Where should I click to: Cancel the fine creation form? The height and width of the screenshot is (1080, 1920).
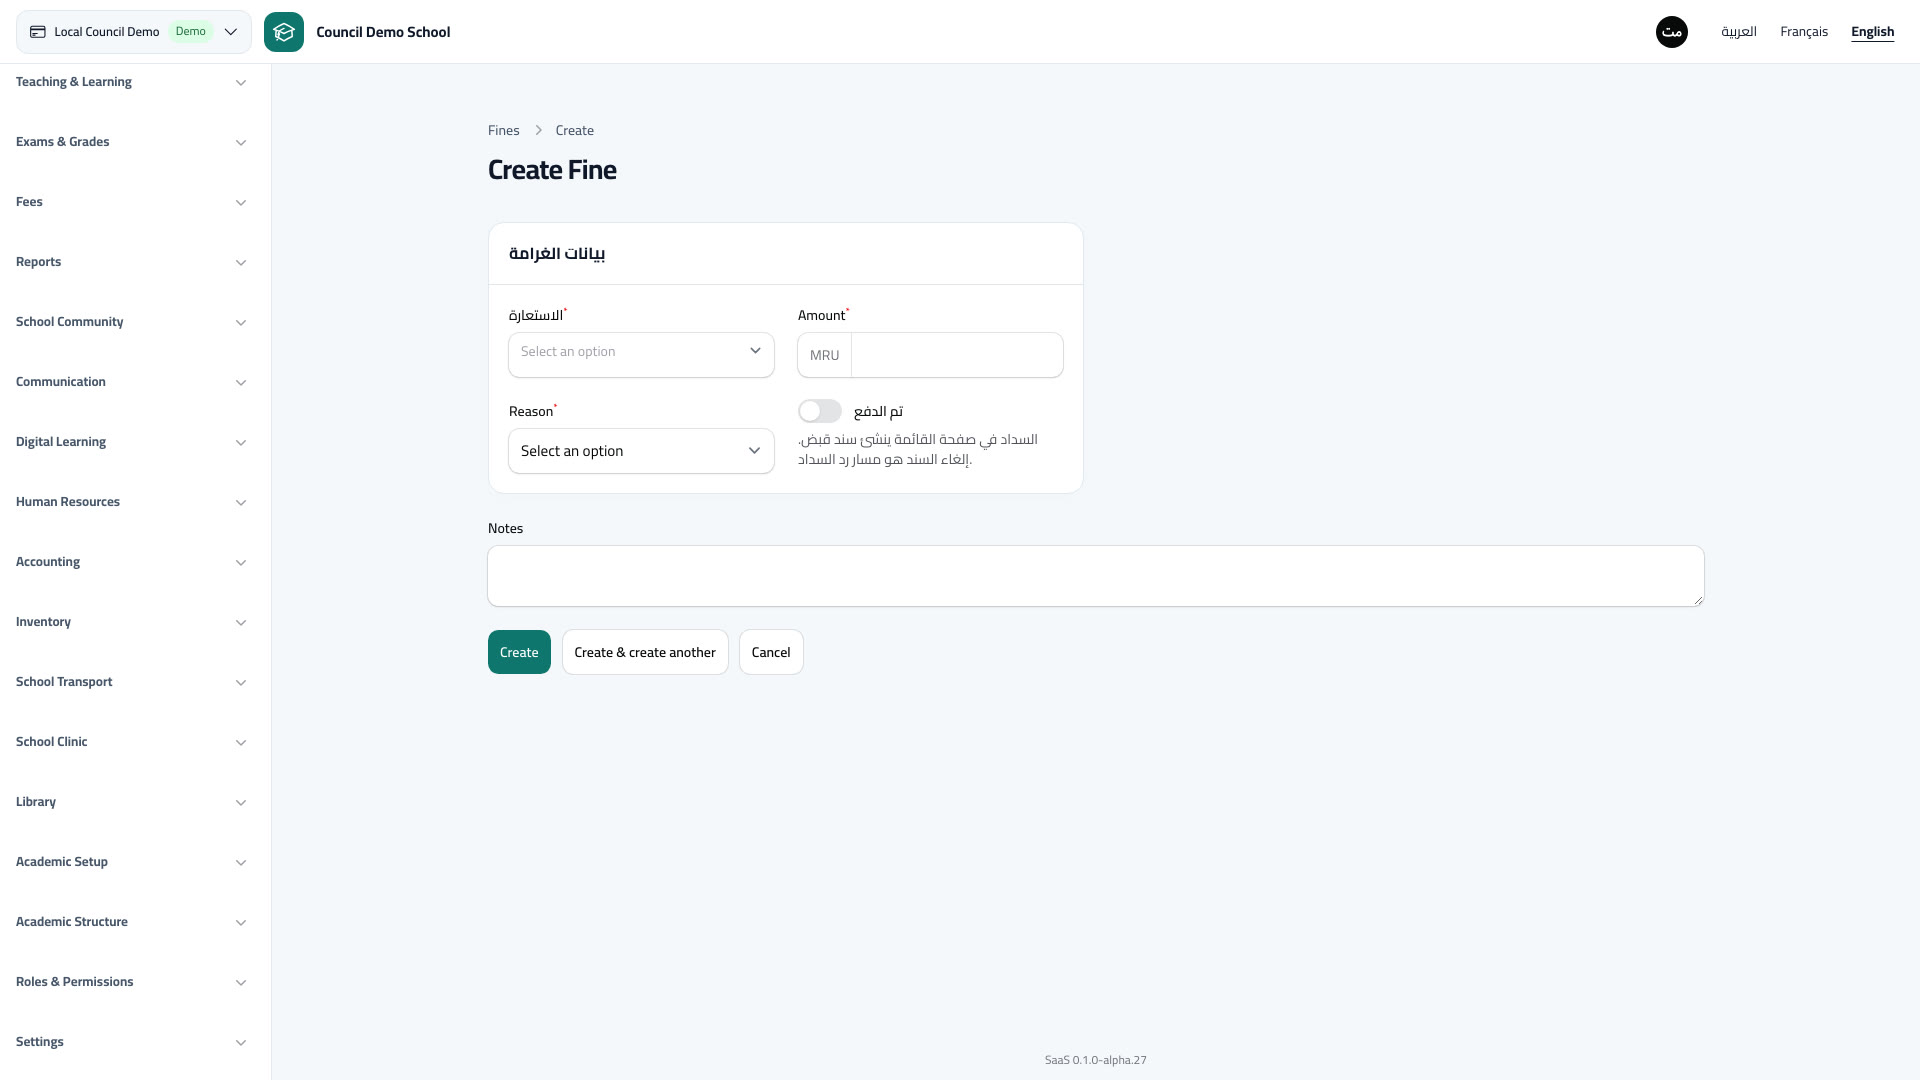coord(771,652)
